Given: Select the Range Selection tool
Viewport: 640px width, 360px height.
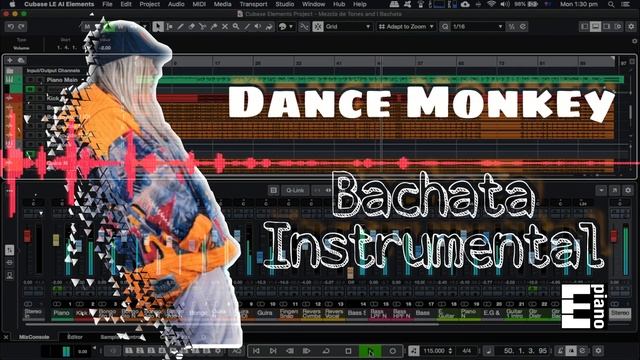Looking at the screenshot, I should click(169, 27).
